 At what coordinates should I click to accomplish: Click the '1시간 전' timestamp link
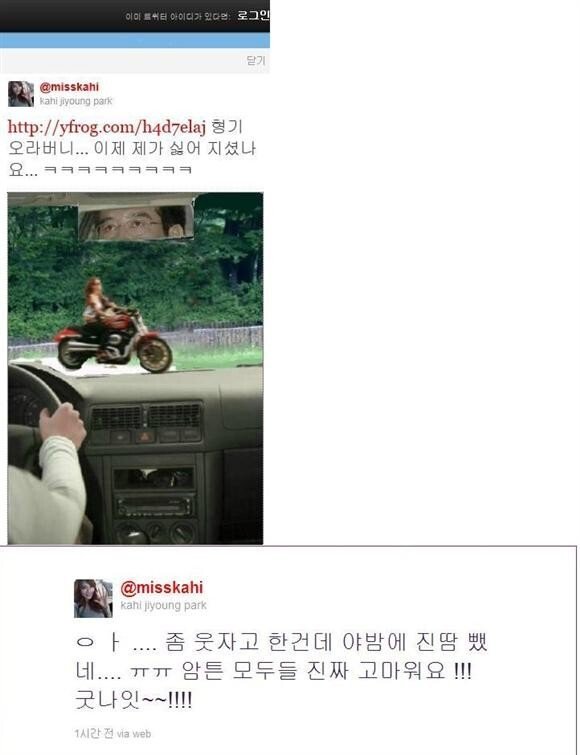coord(94,733)
